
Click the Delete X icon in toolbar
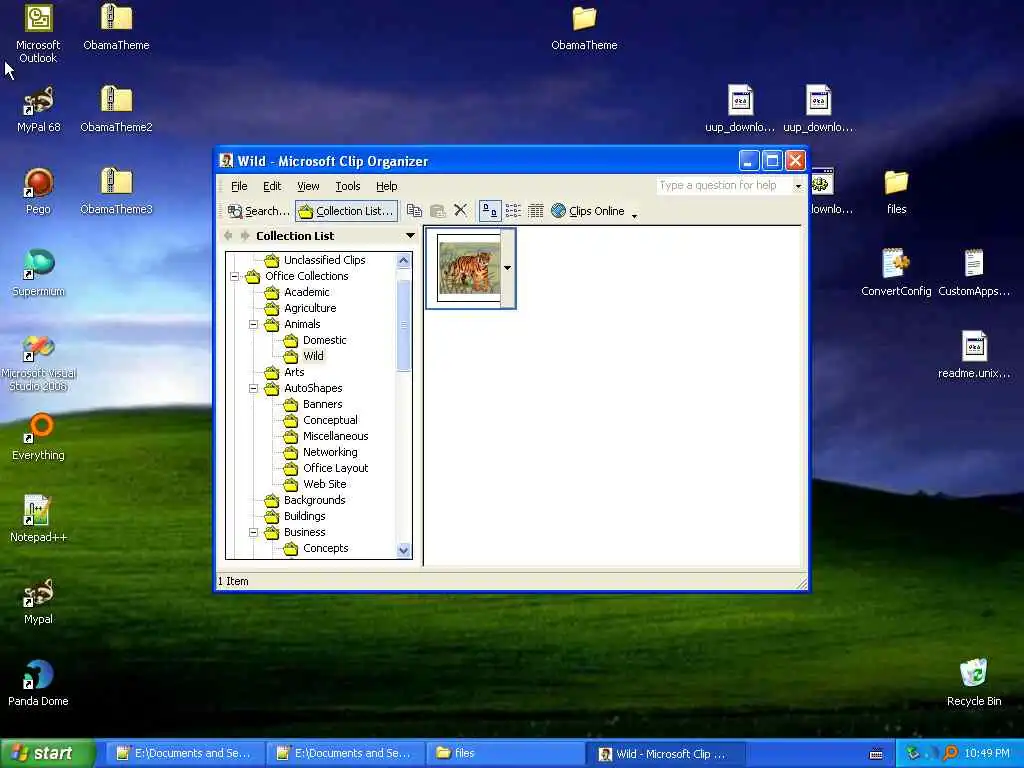(460, 210)
